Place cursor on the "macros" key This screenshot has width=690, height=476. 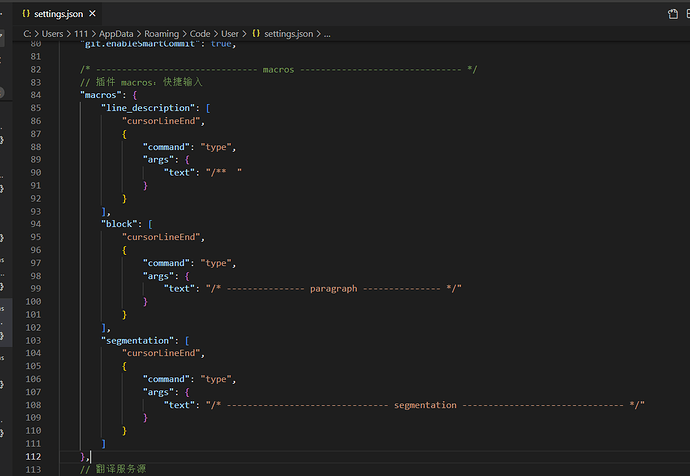click(101, 94)
